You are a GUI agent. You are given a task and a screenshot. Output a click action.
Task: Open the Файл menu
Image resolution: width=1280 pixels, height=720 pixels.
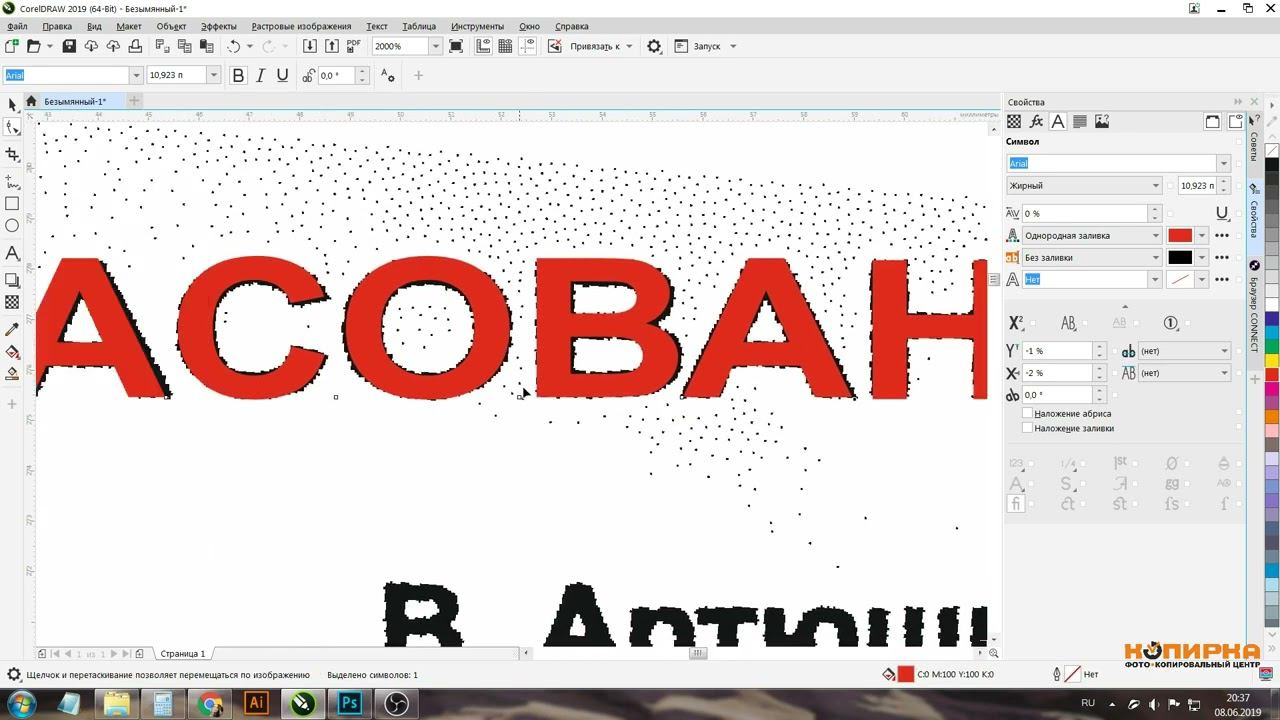pyautogui.click(x=17, y=26)
